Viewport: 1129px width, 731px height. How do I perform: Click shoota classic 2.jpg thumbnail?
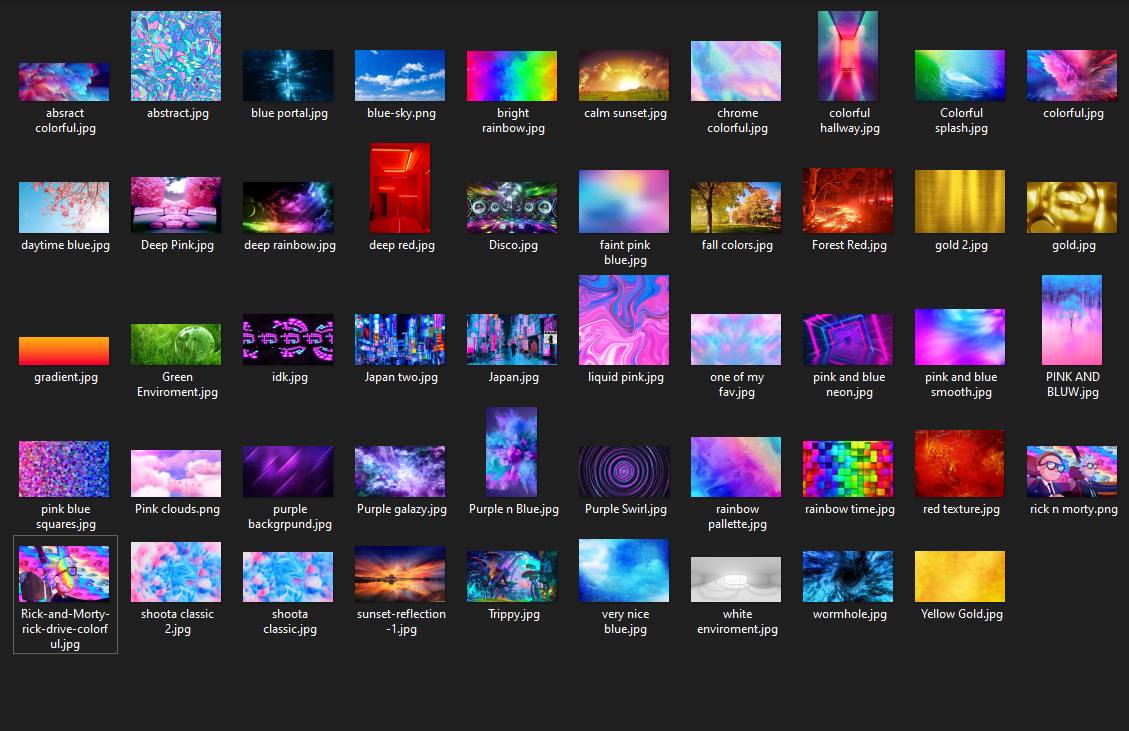click(176, 572)
